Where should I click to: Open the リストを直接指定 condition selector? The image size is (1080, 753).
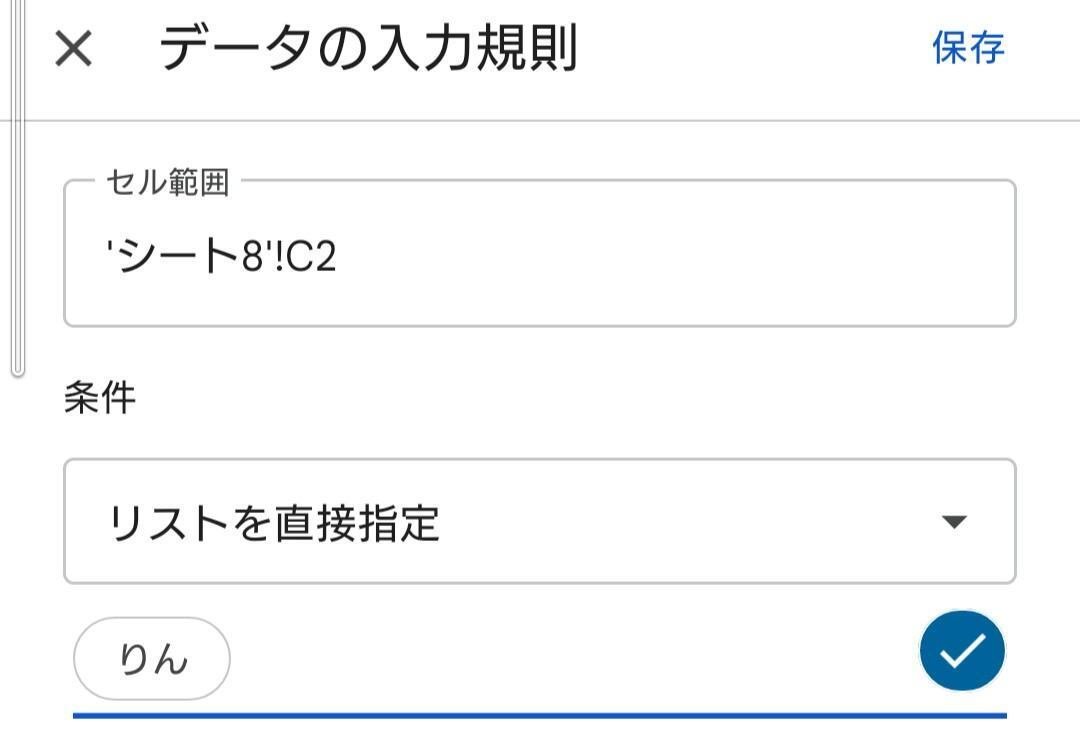point(540,521)
